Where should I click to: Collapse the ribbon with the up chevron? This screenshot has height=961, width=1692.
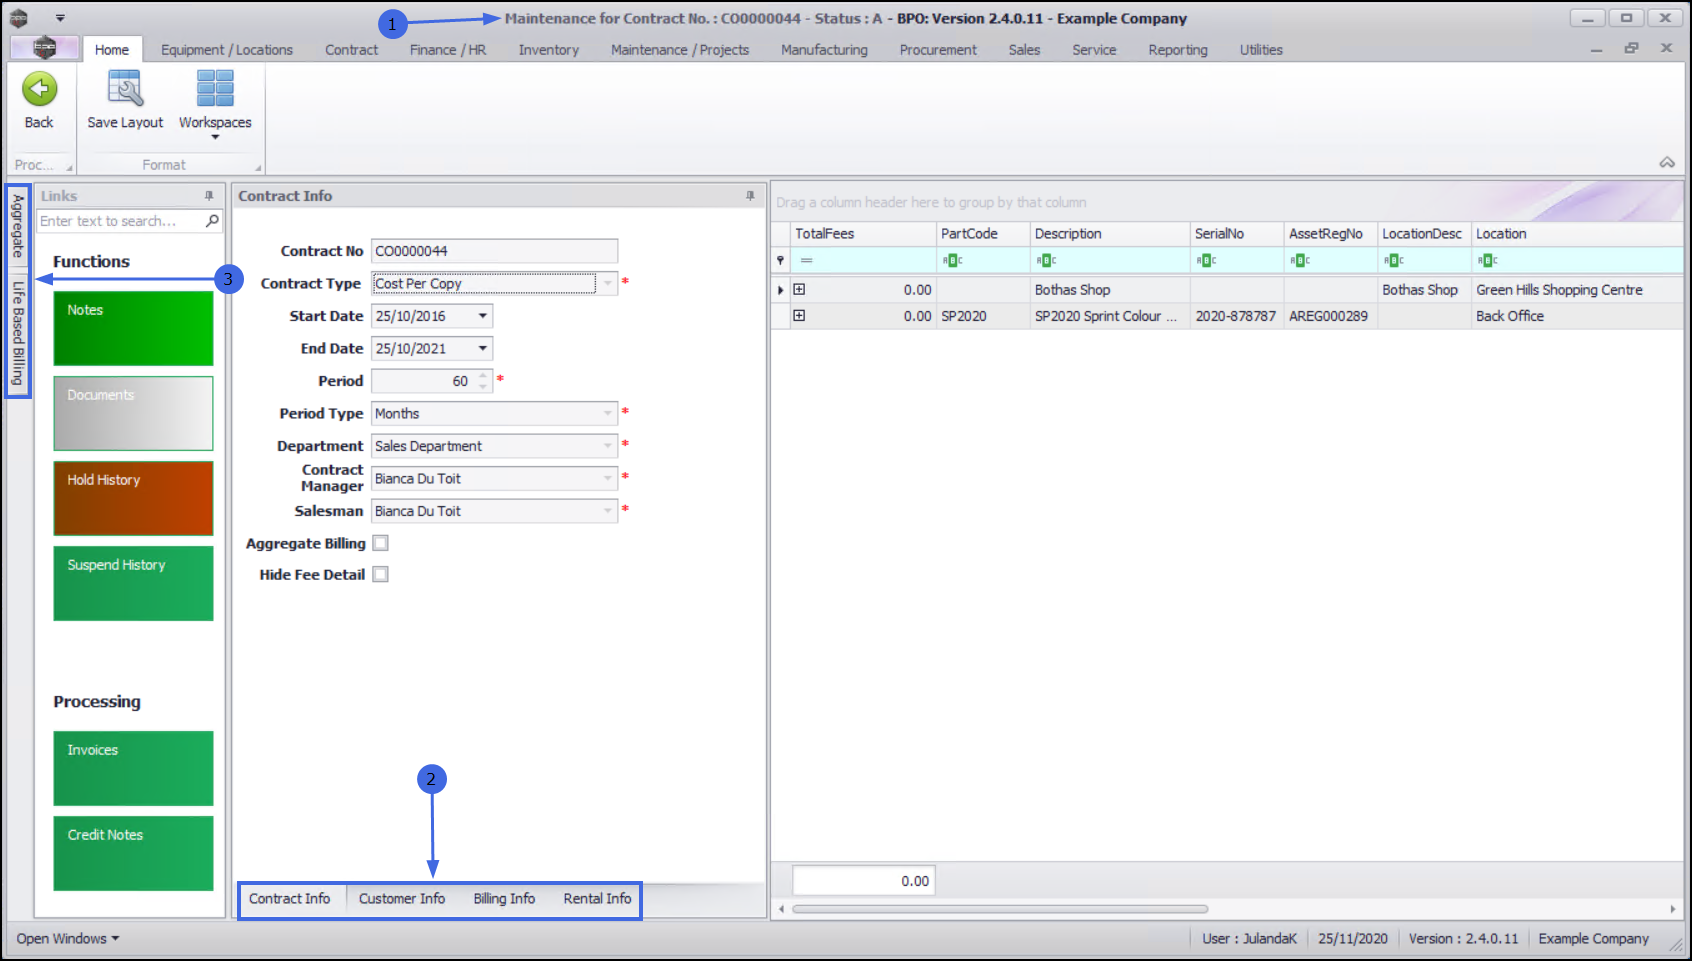(1667, 162)
